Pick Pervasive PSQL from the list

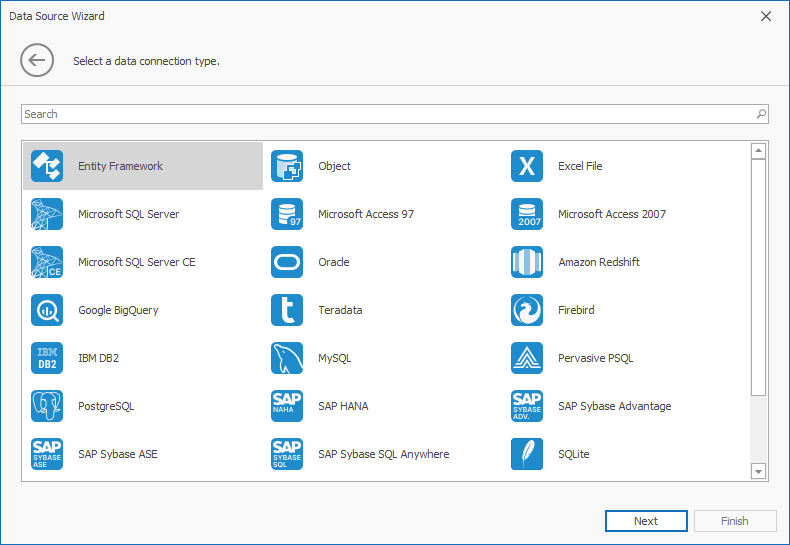coord(595,358)
